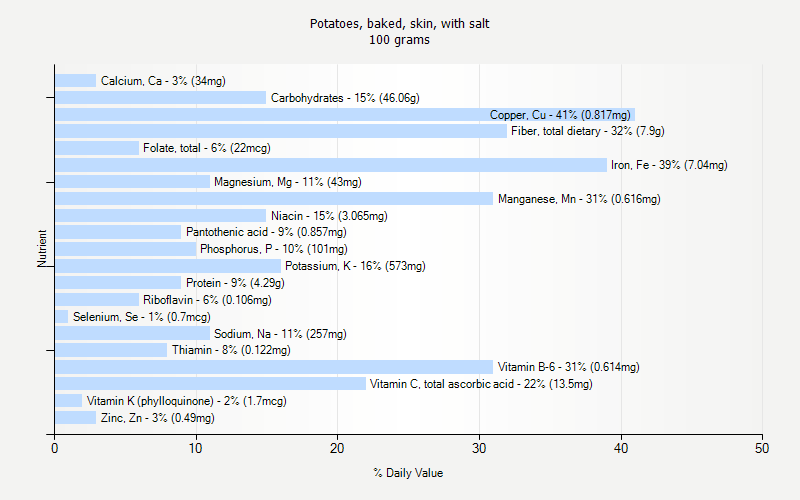Select the 'Folate, total - 6% (22mcg)' label
Screen dimensions: 800x500
pyautogui.click(x=207, y=148)
